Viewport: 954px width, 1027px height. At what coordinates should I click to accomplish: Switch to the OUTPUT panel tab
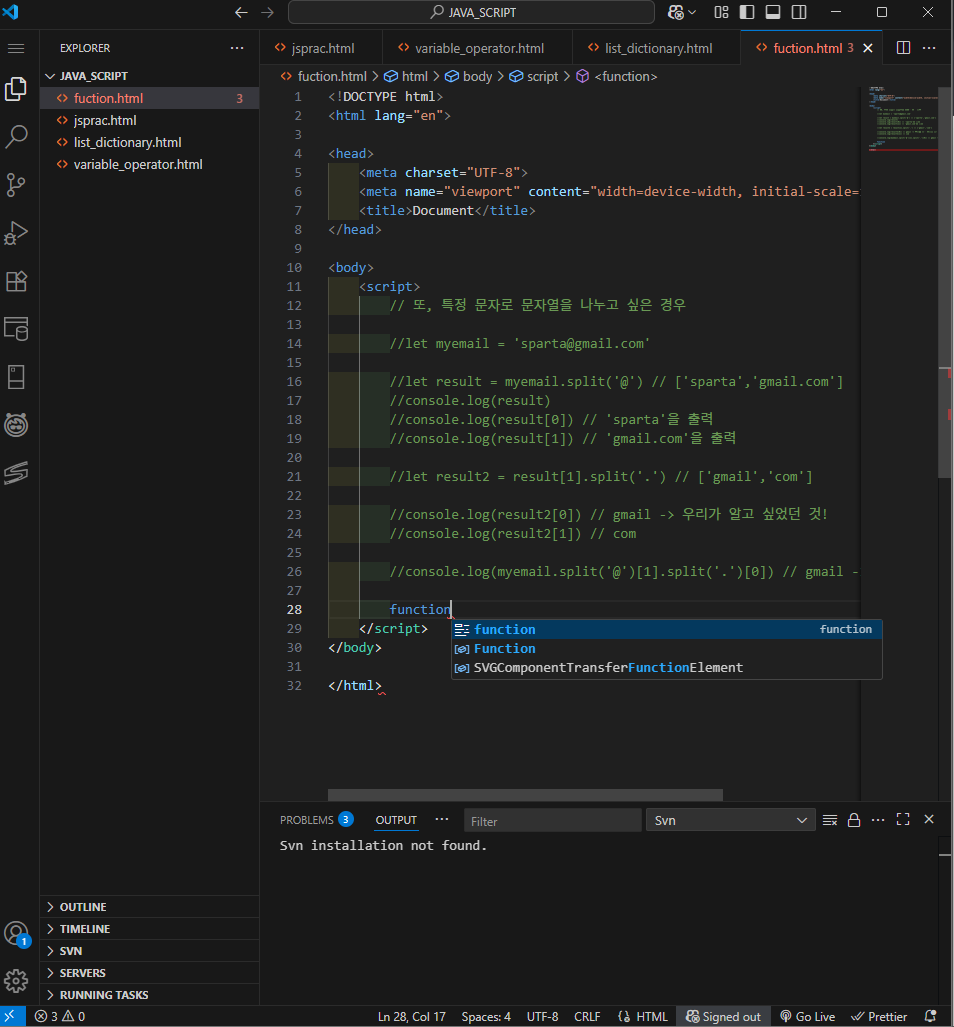coord(396,820)
